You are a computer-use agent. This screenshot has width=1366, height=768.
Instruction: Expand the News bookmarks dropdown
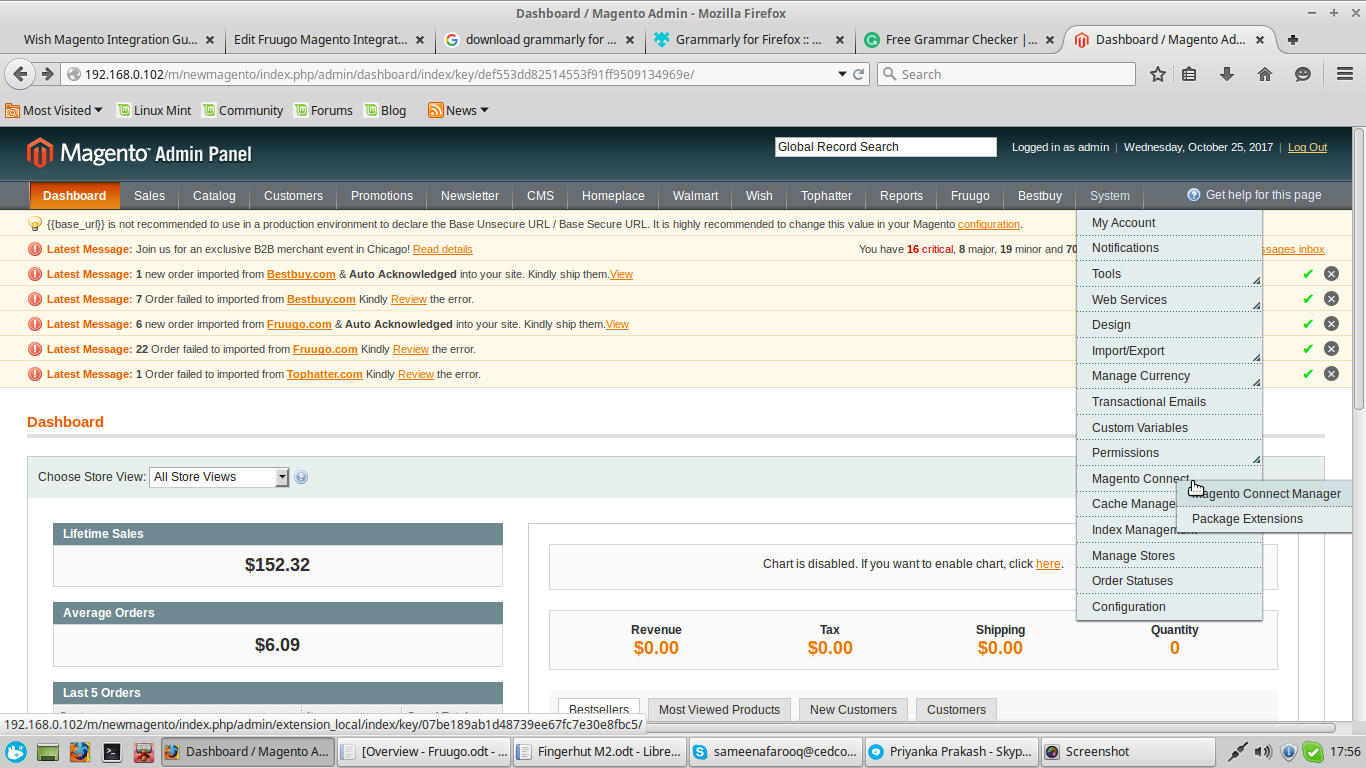(x=458, y=110)
